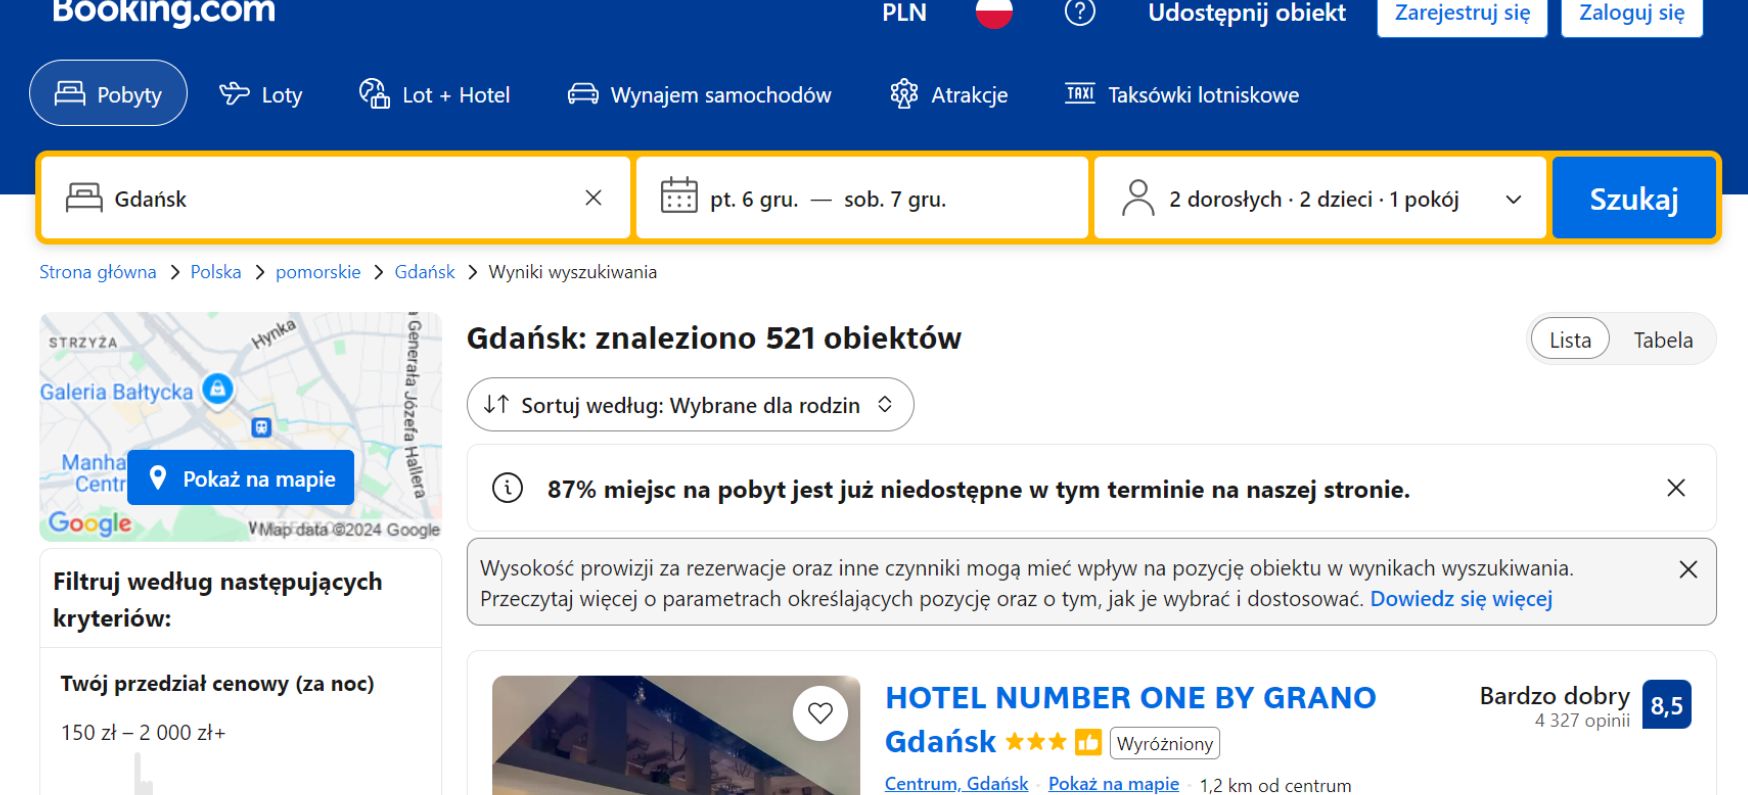The width and height of the screenshot is (1748, 795).
Task: Change currency via PLN button
Action: 904,13
